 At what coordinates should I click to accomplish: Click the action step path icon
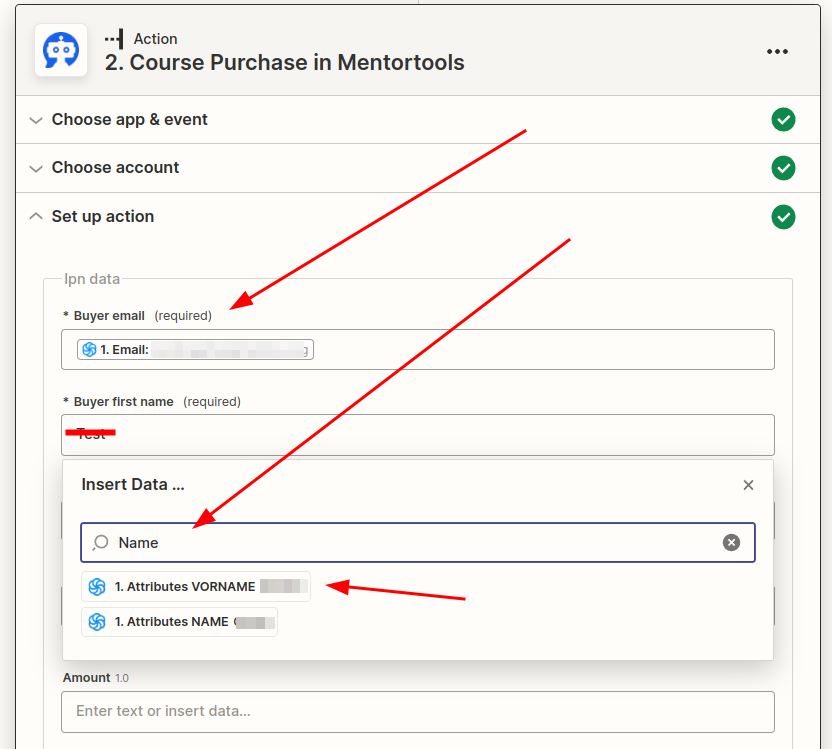point(114,39)
